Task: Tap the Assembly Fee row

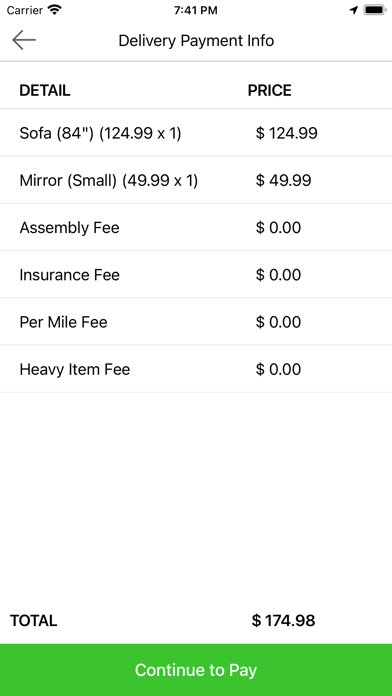Action: click(196, 227)
